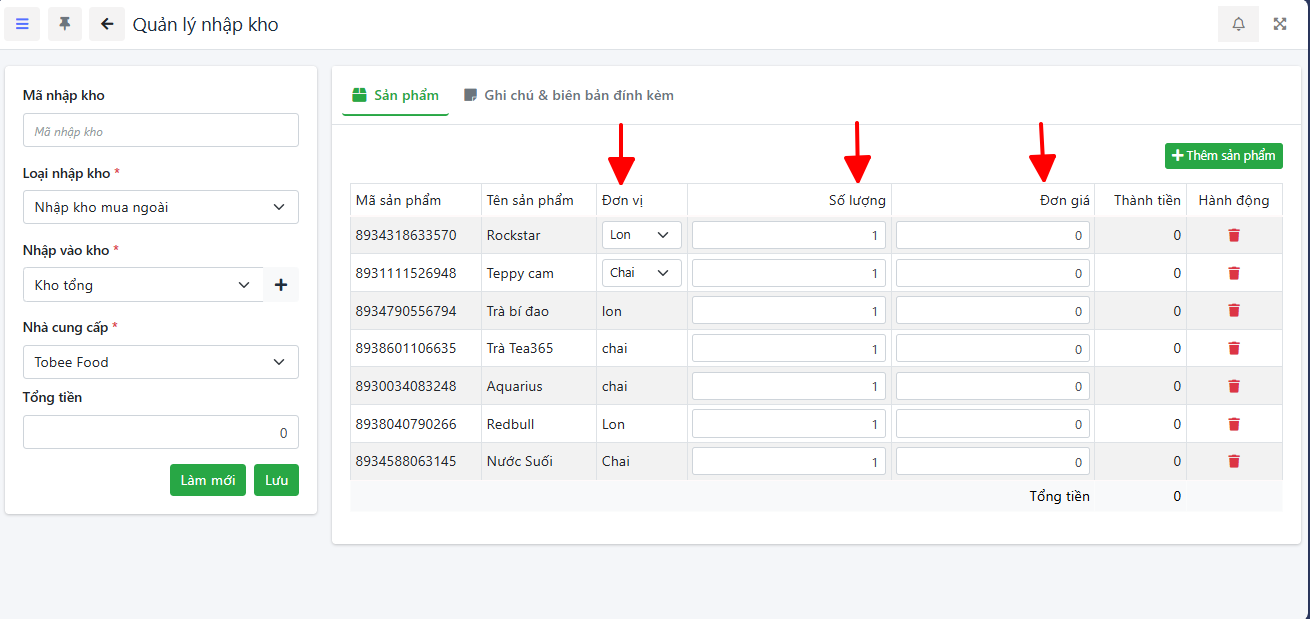Viewport: 1310px width, 619px height.
Task: Open Ghi chú & biên bản đính kèm tab
Action: 568,96
